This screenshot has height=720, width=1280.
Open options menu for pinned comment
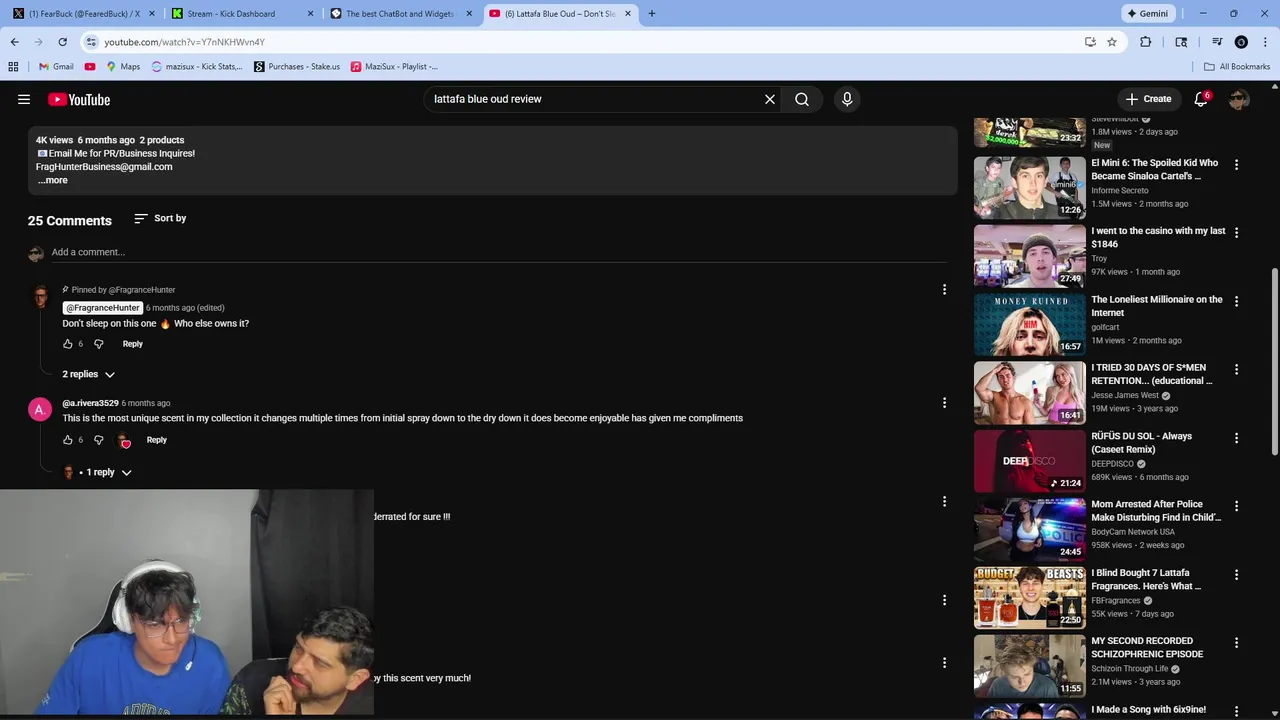[x=944, y=290]
